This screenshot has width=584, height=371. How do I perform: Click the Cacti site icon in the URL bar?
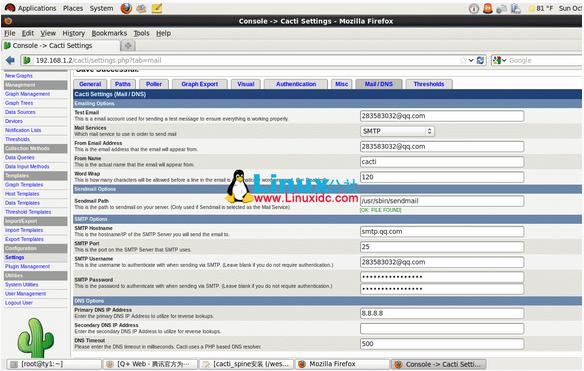27,60
